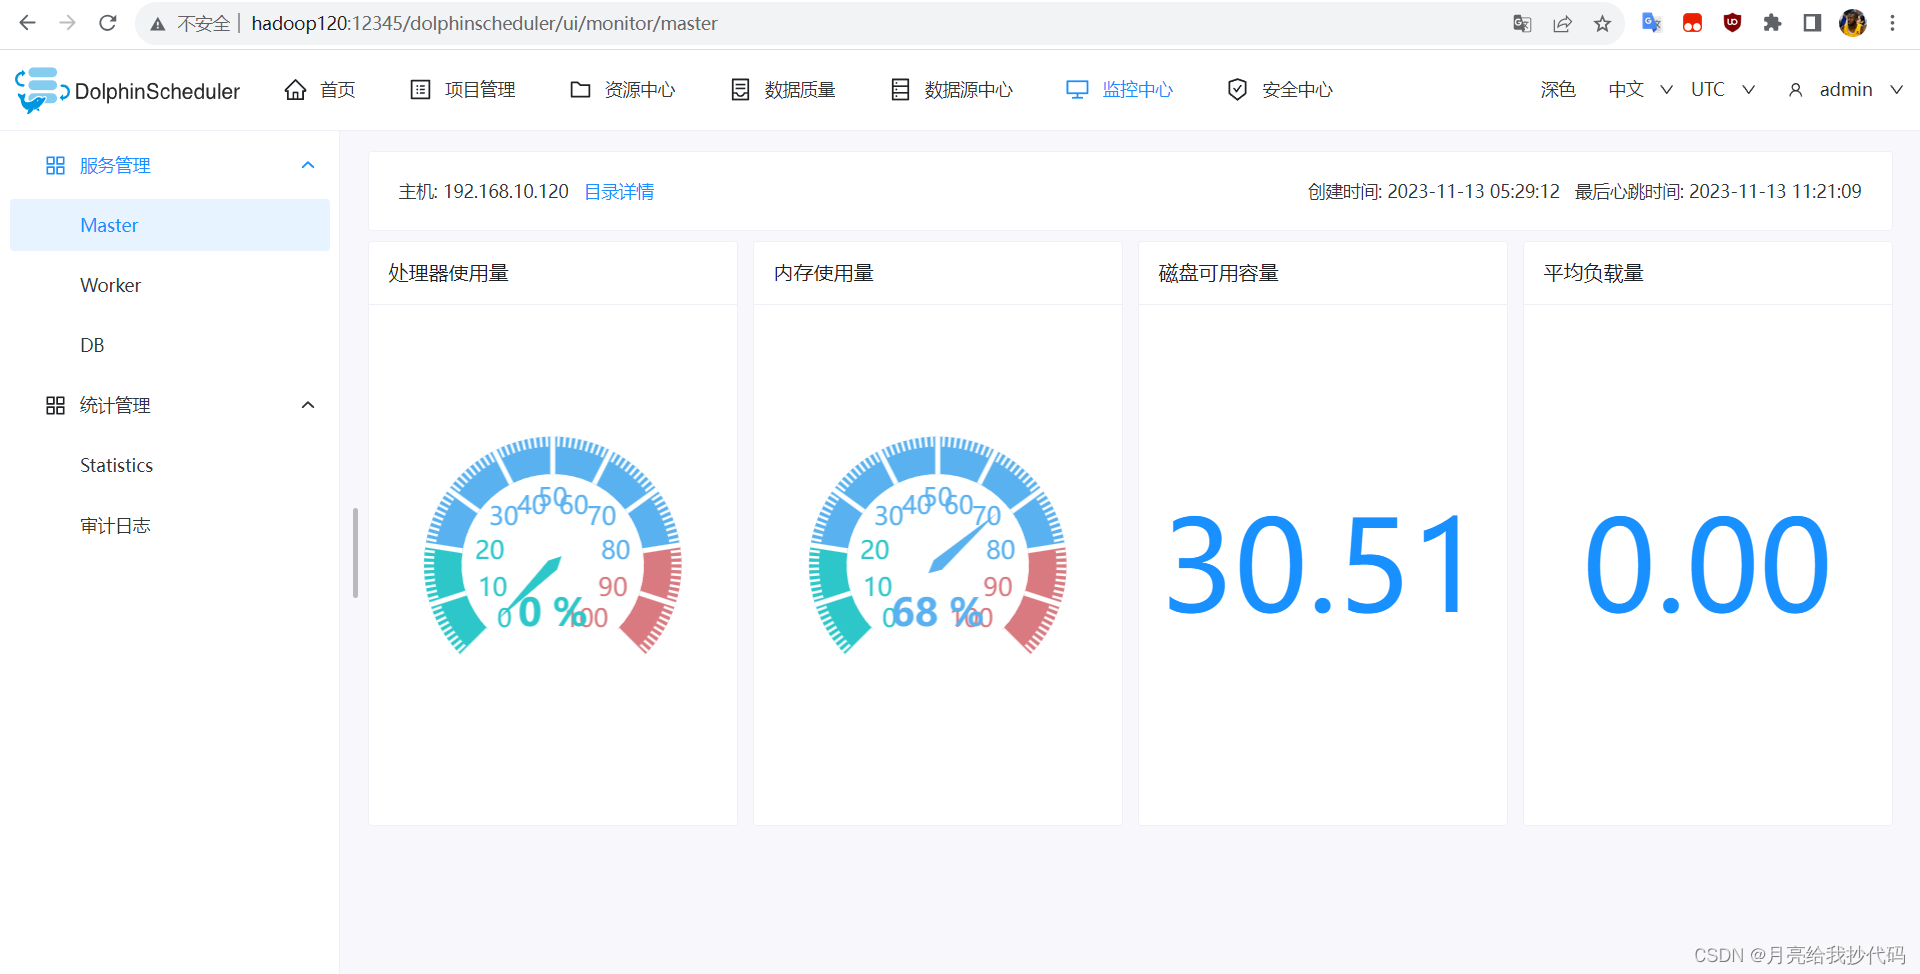This screenshot has width=1920, height=974.
Task: Click the home house icon
Action: coord(295,90)
